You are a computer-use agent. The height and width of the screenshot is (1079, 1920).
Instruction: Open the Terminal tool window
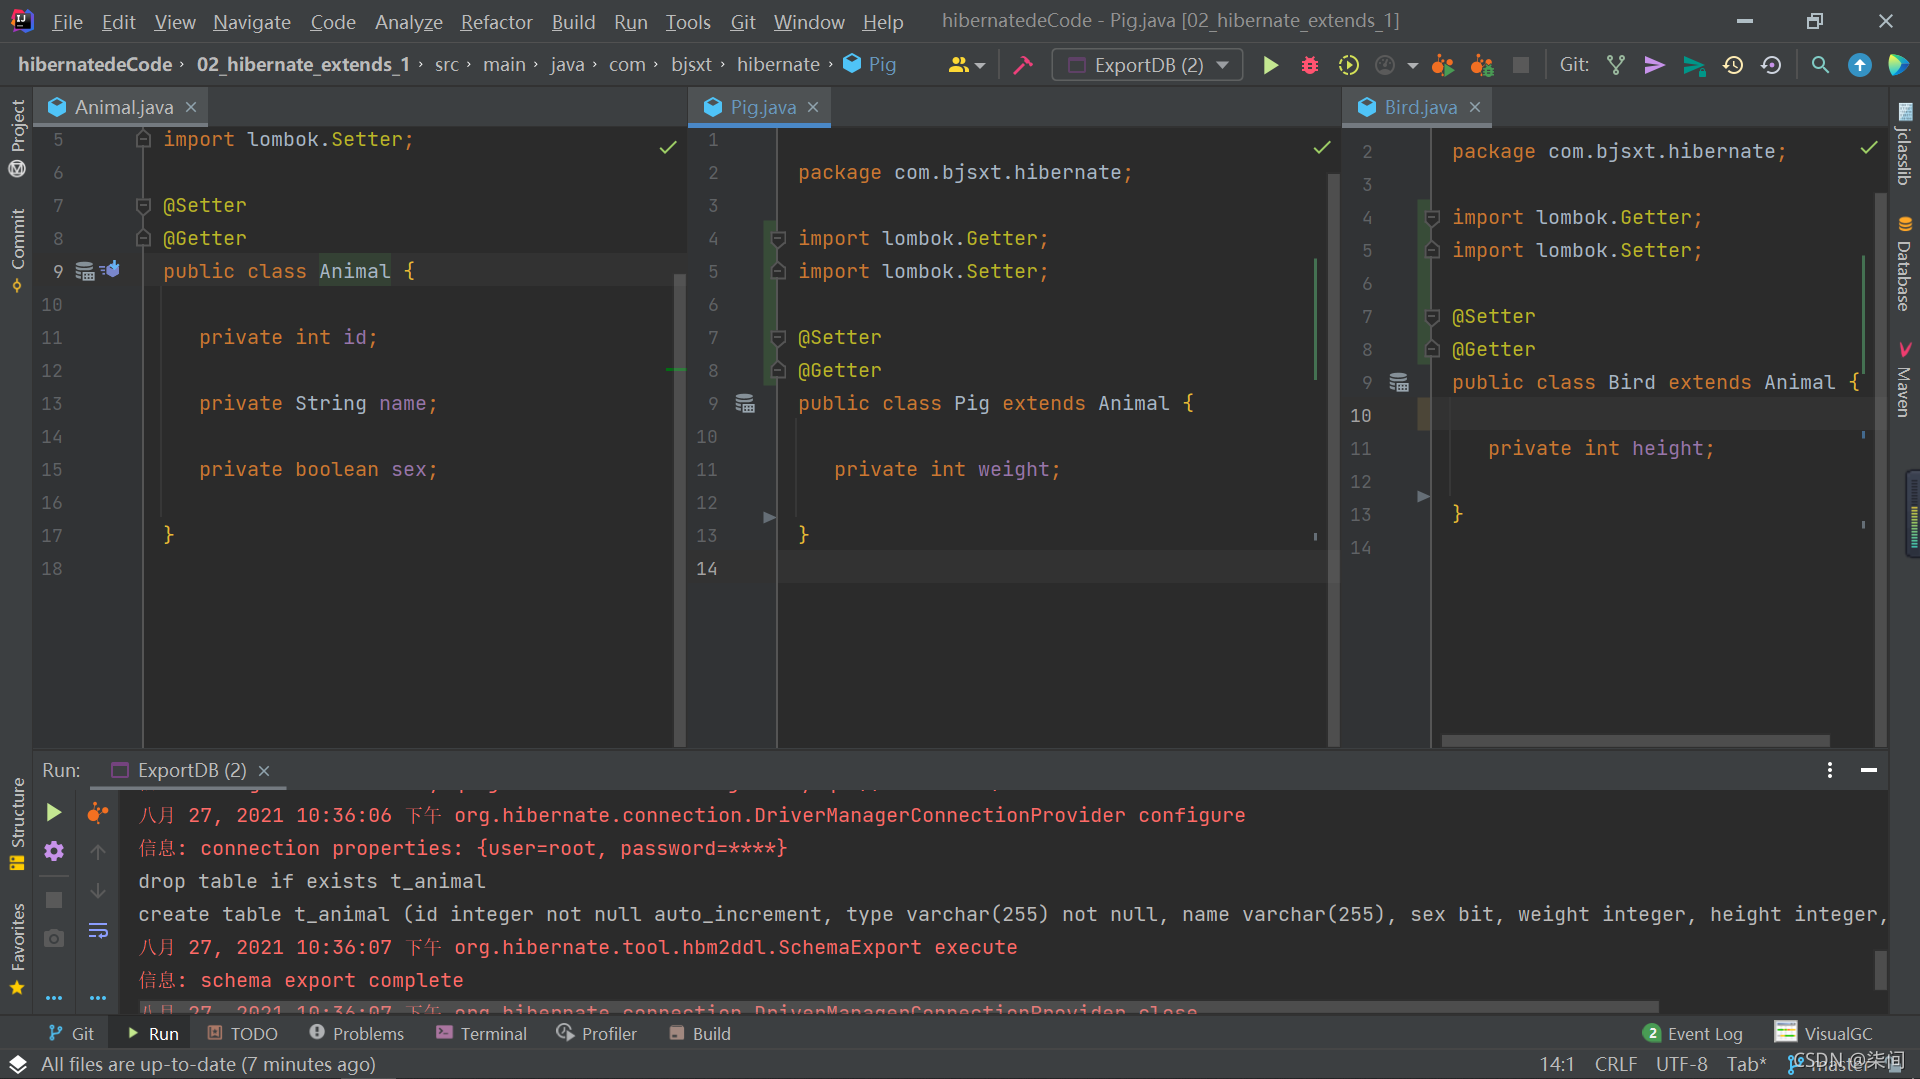click(x=481, y=1033)
